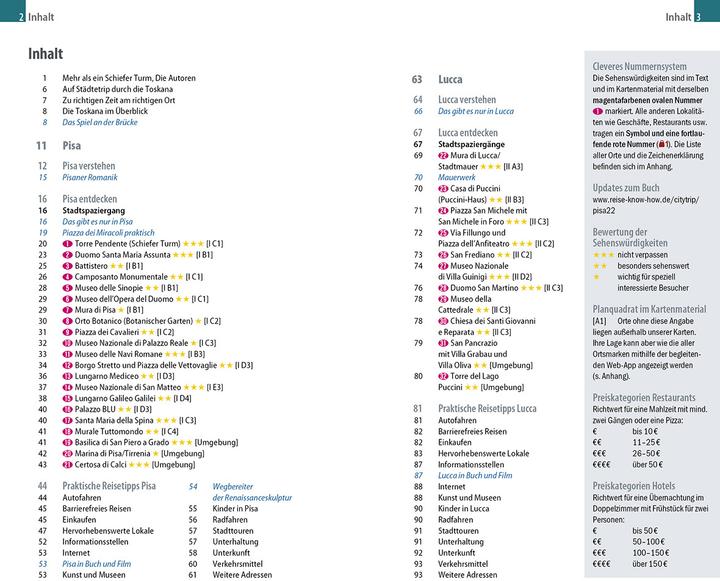720x581 pixels.
Task: Click magenta number 1 beside Torre Pendente
Action: point(67,243)
